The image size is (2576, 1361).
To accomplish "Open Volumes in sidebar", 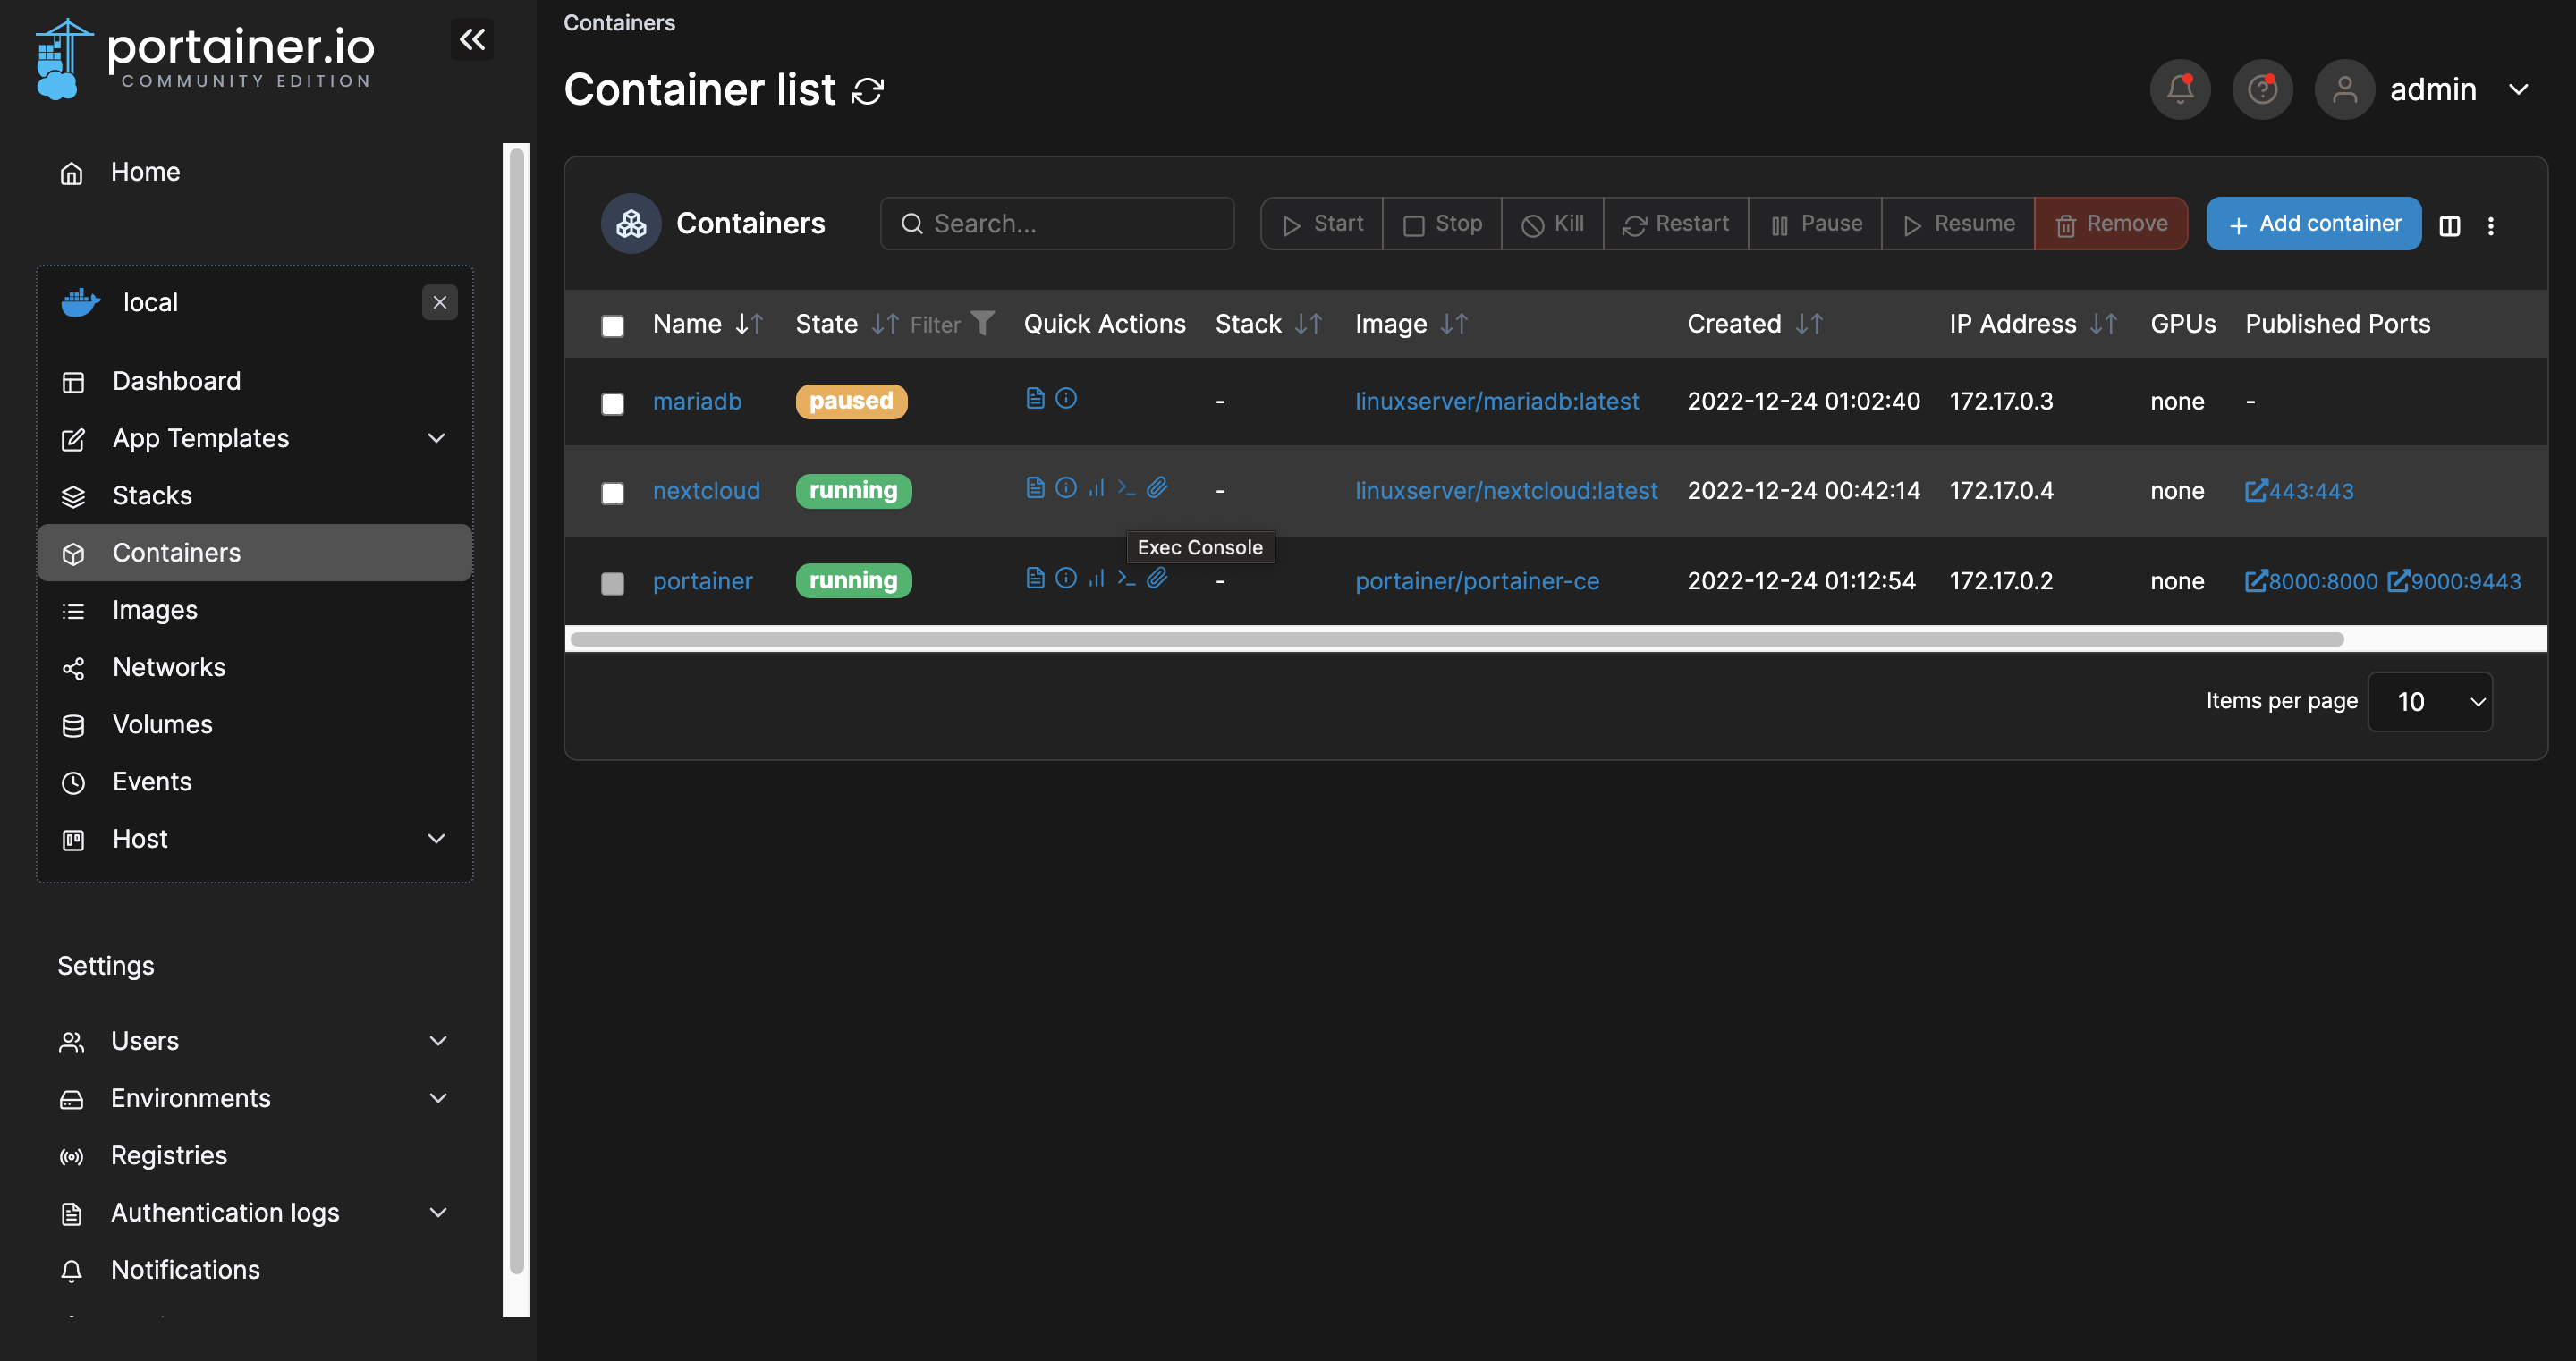I will pos(162,724).
